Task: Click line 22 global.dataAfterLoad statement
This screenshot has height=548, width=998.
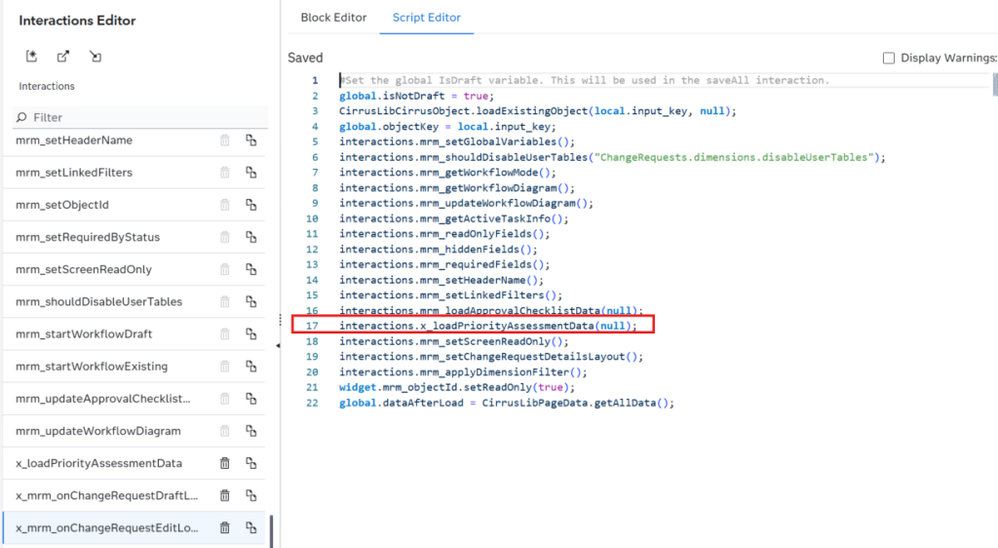Action: point(506,403)
